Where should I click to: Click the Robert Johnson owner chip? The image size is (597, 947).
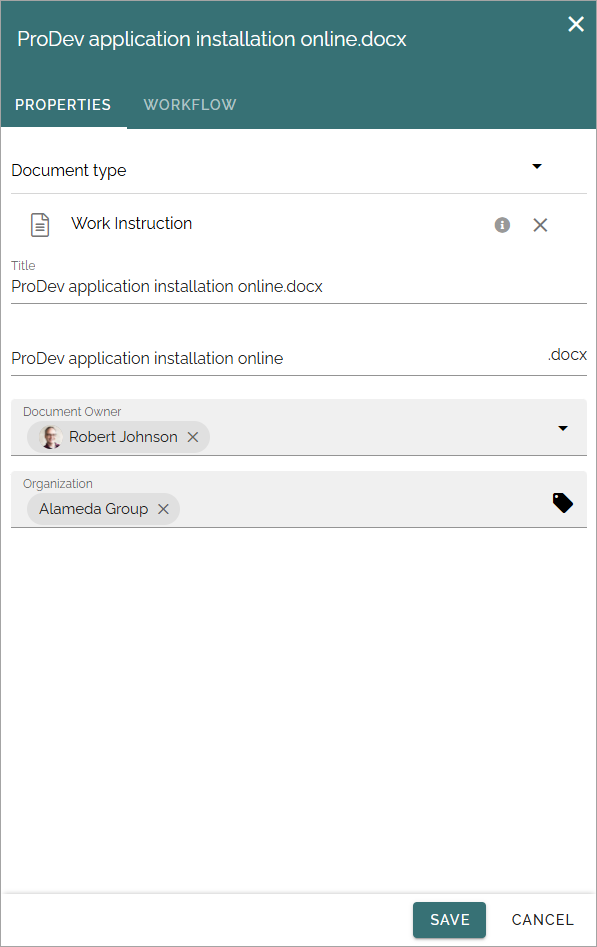pos(118,437)
